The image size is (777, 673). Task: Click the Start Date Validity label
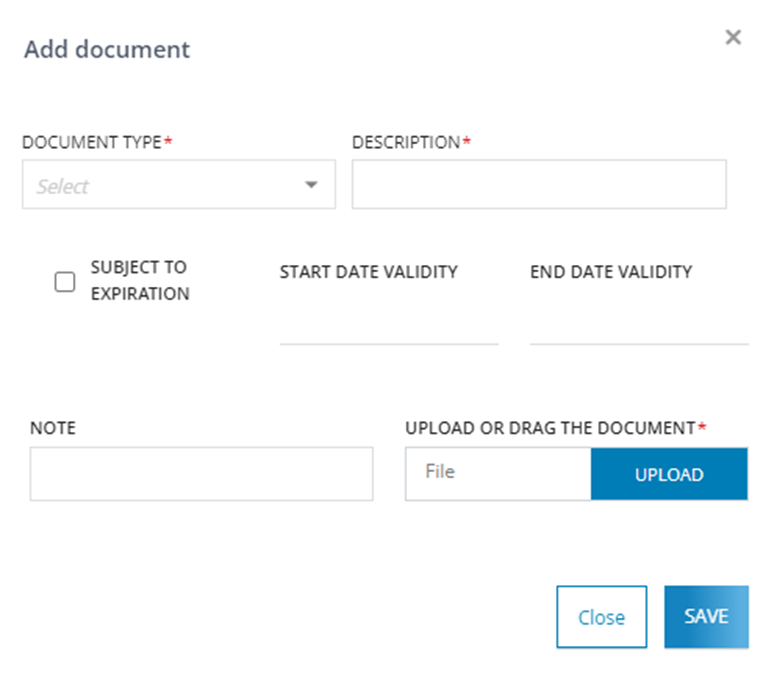click(369, 271)
